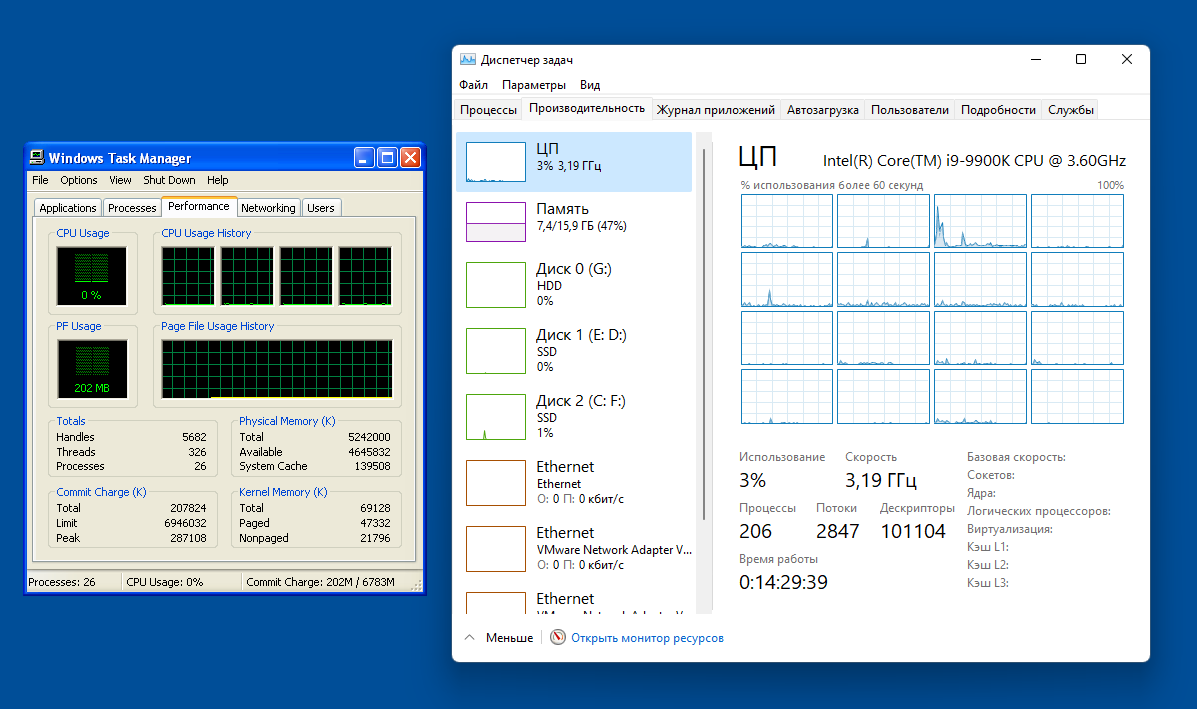Image resolution: width=1197 pixels, height=709 pixels.
Task: Click the Windows Task Manager title icon
Action: (37, 158)
